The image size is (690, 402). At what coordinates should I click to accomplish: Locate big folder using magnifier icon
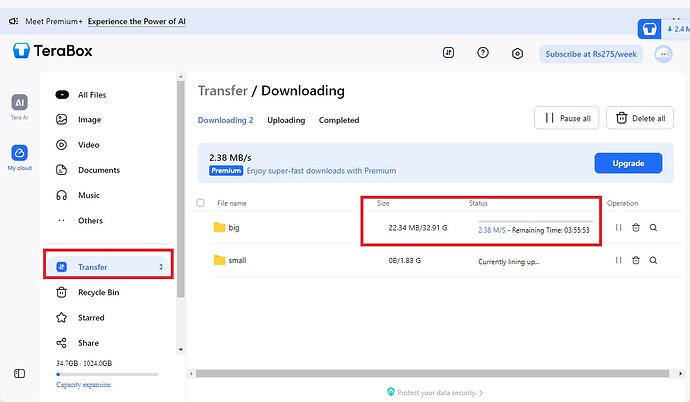[x=653, y=228]
